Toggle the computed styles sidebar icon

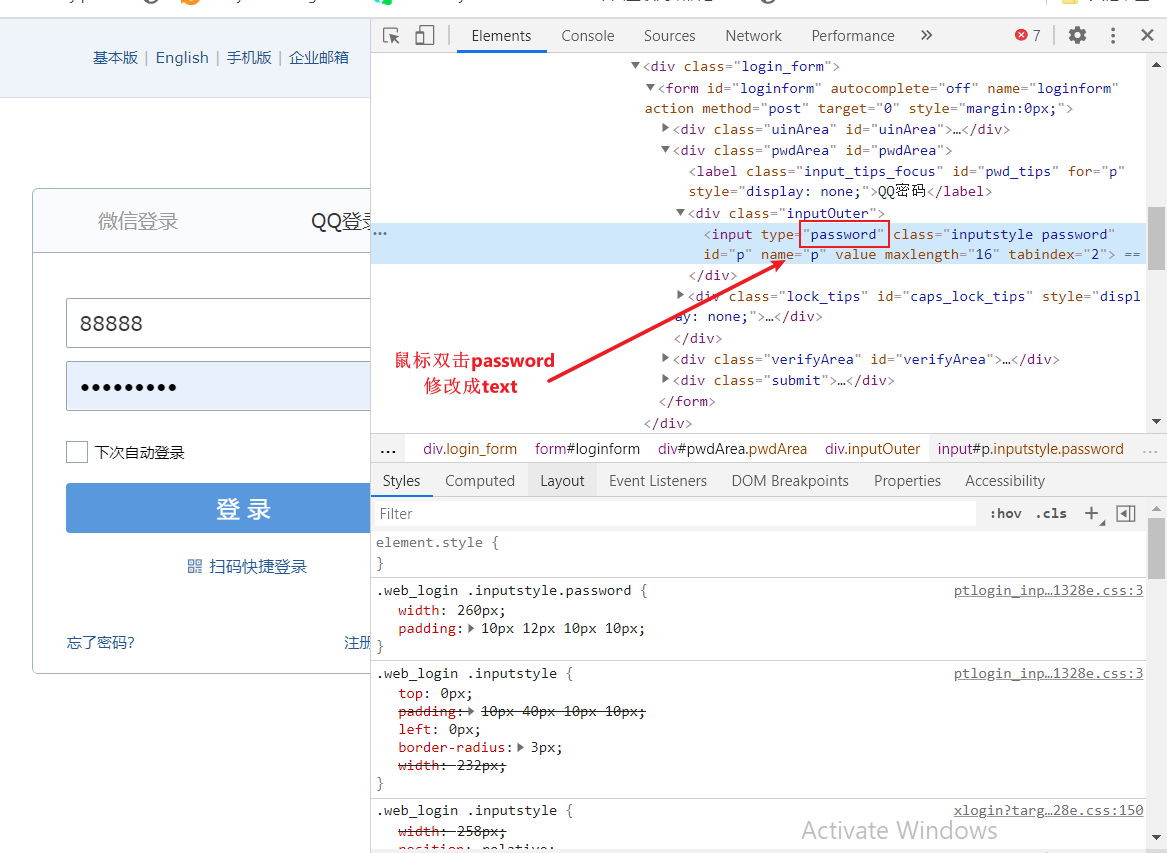click(x=1126, y=513)
